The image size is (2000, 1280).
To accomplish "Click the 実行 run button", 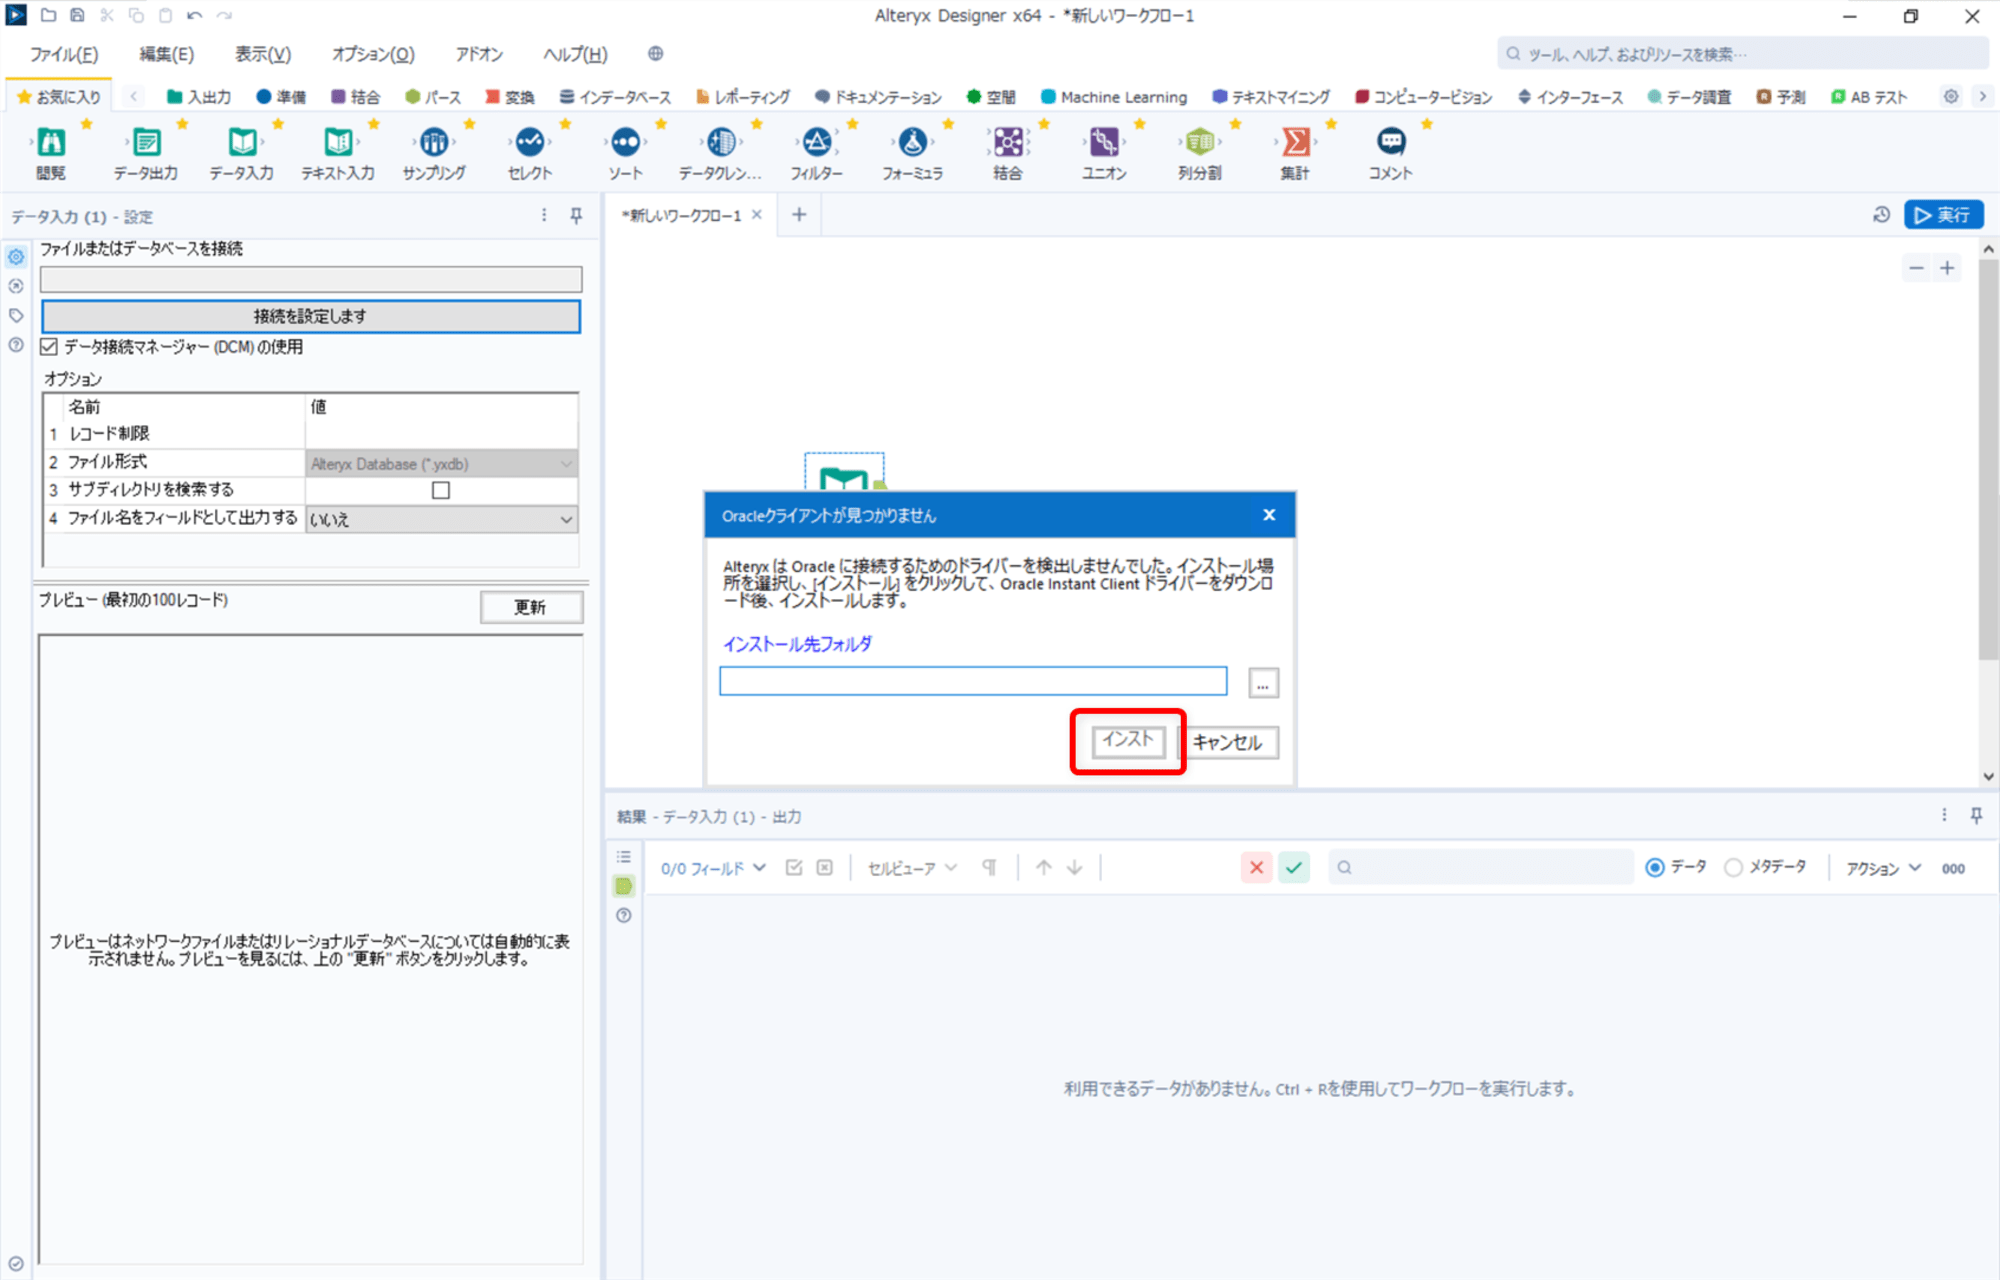I will pos(1943,215).
